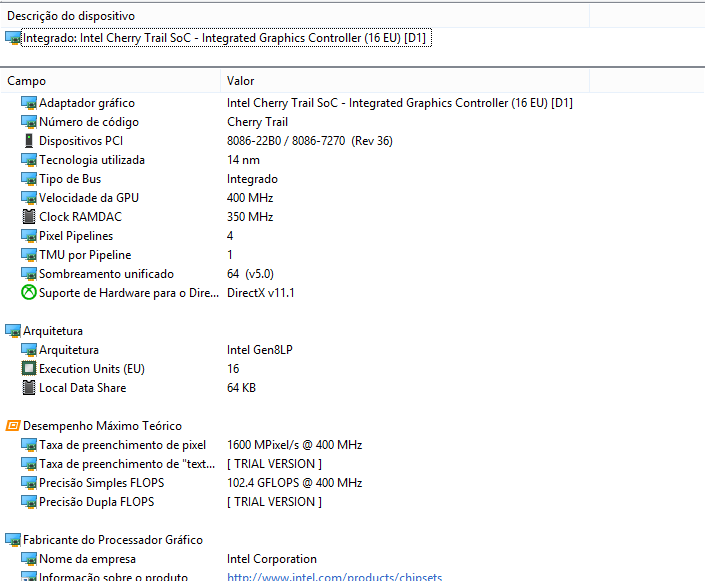Click the icon beside Taxa de preenchimento de pixel

click(x=29, y=445)
